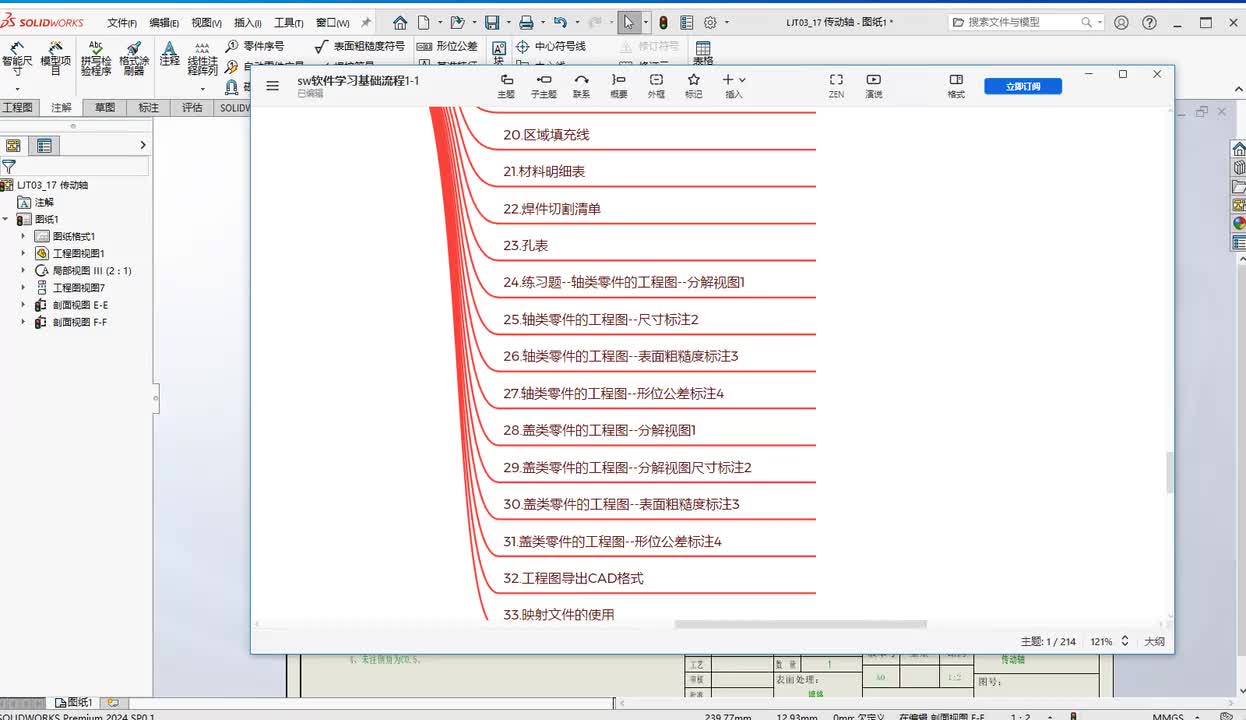Open the zoom percentage stepper 121%
Viewport: 1246px width, 720px height.
click(x=1125, y=641)
